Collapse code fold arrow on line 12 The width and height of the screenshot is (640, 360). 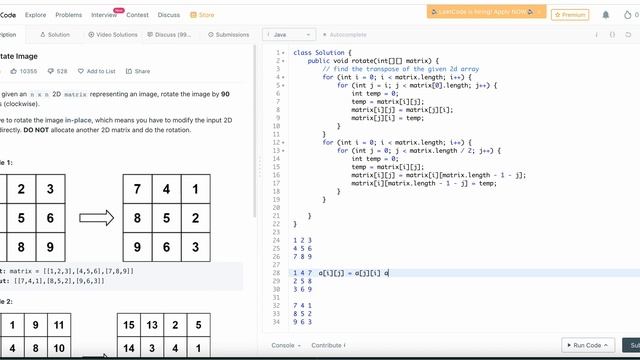(283, 142)
